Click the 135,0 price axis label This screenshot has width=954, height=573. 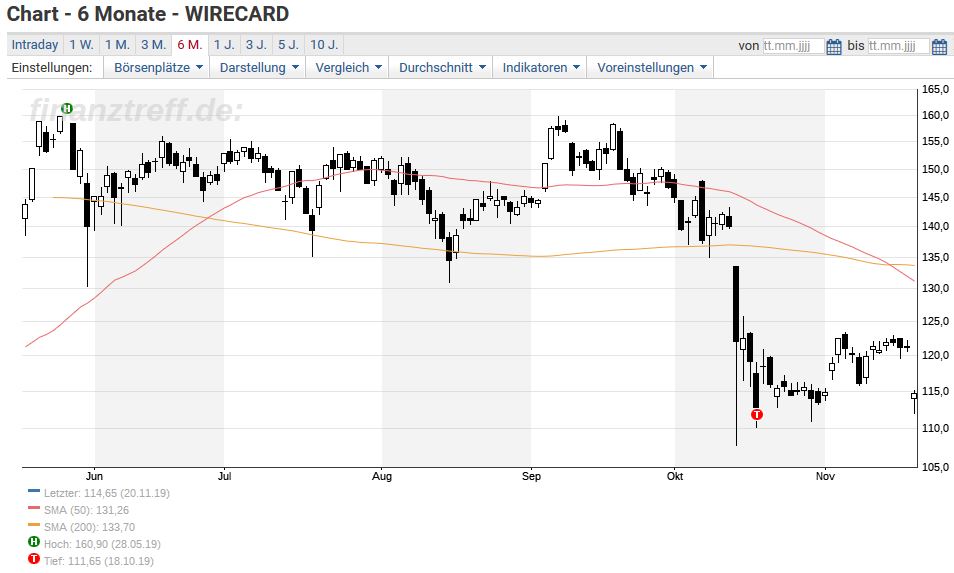tap(935, 257)
